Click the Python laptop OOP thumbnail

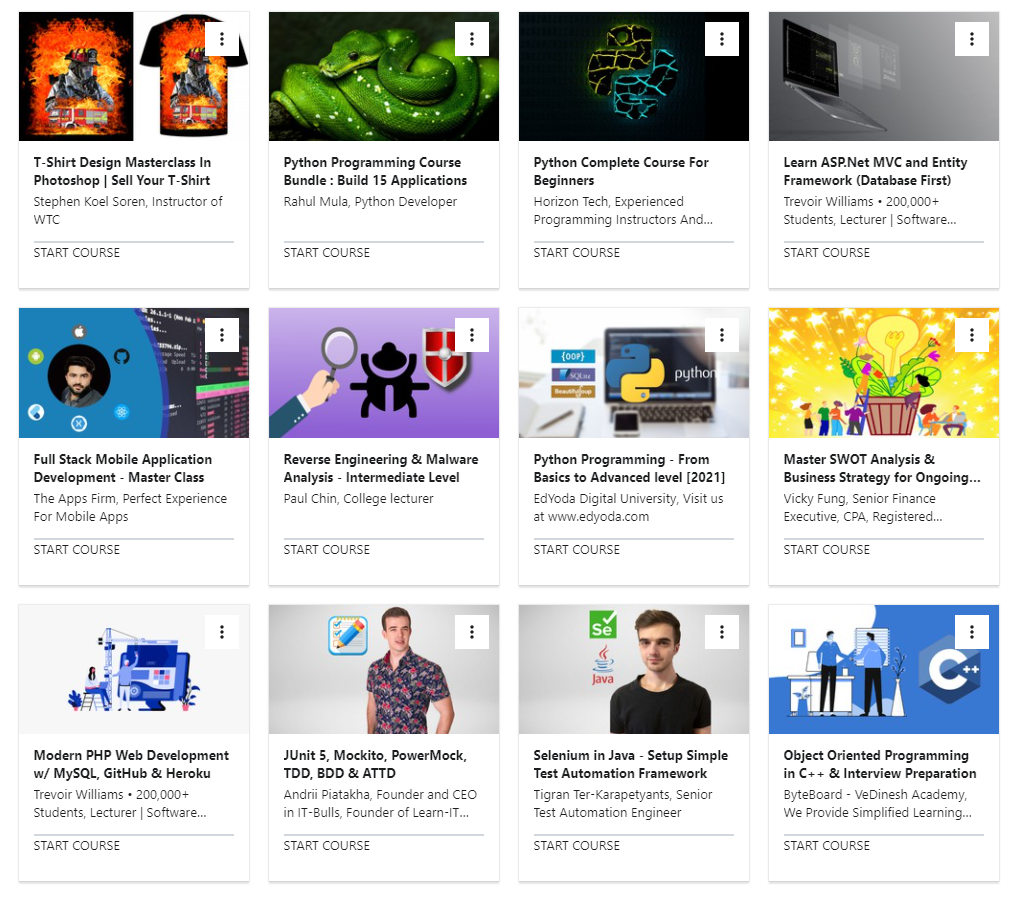click(x=634, y=373)
